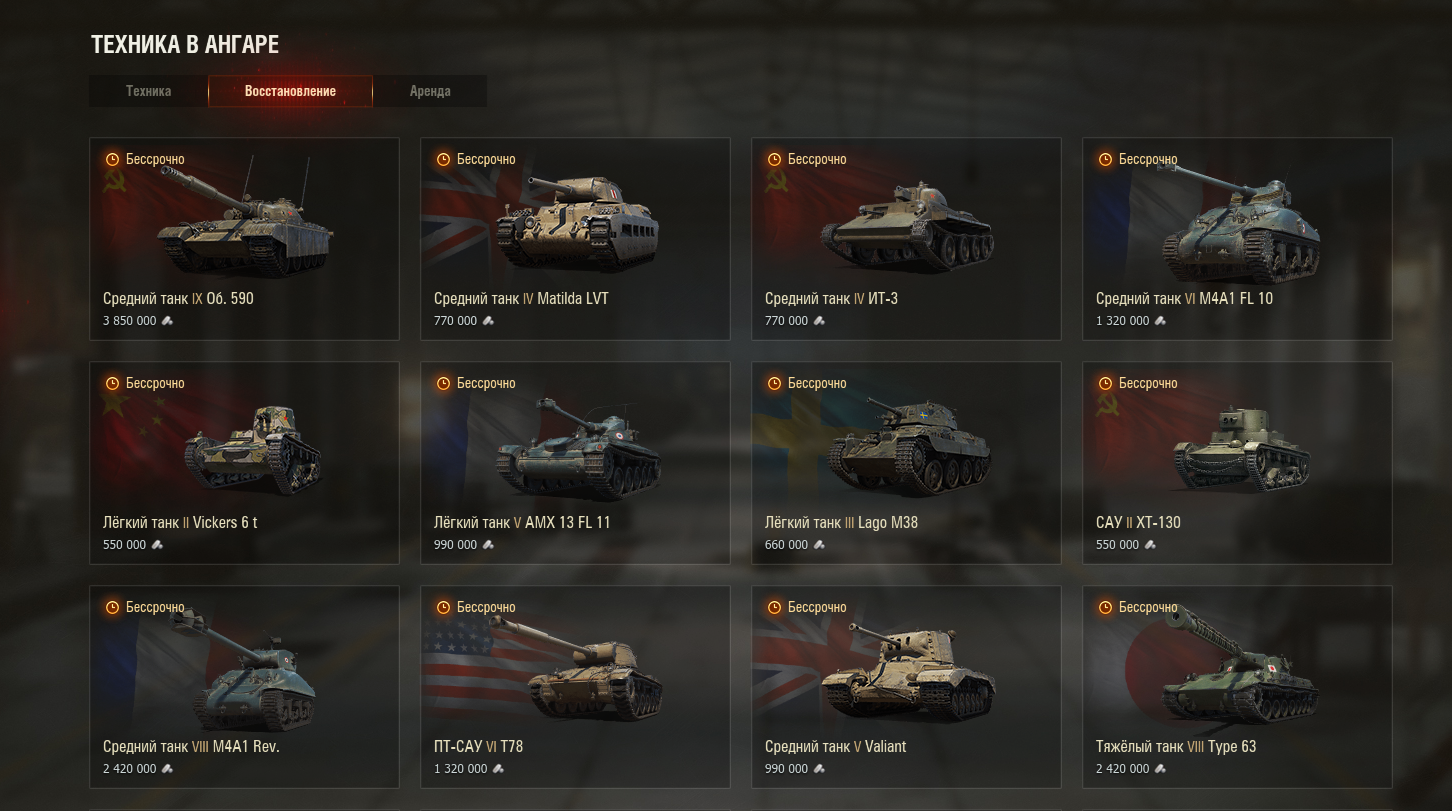Click the clock icon on XT-130 card

pyautogui.click(x=1105, y=383)
